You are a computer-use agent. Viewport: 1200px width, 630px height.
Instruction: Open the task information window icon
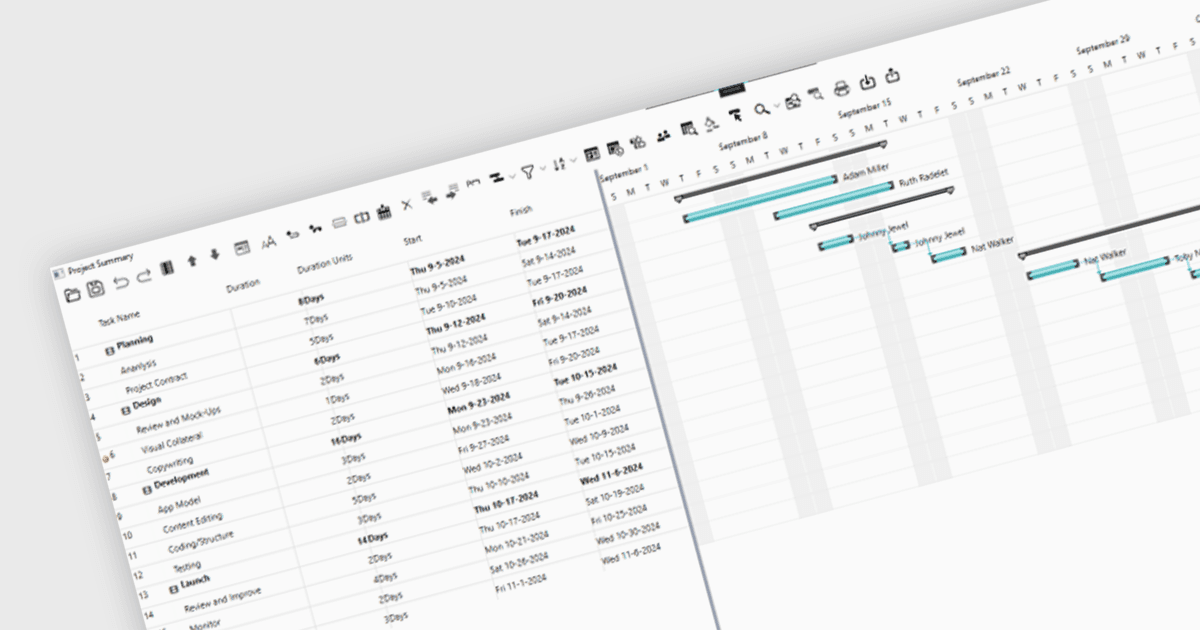pos(241,247)
